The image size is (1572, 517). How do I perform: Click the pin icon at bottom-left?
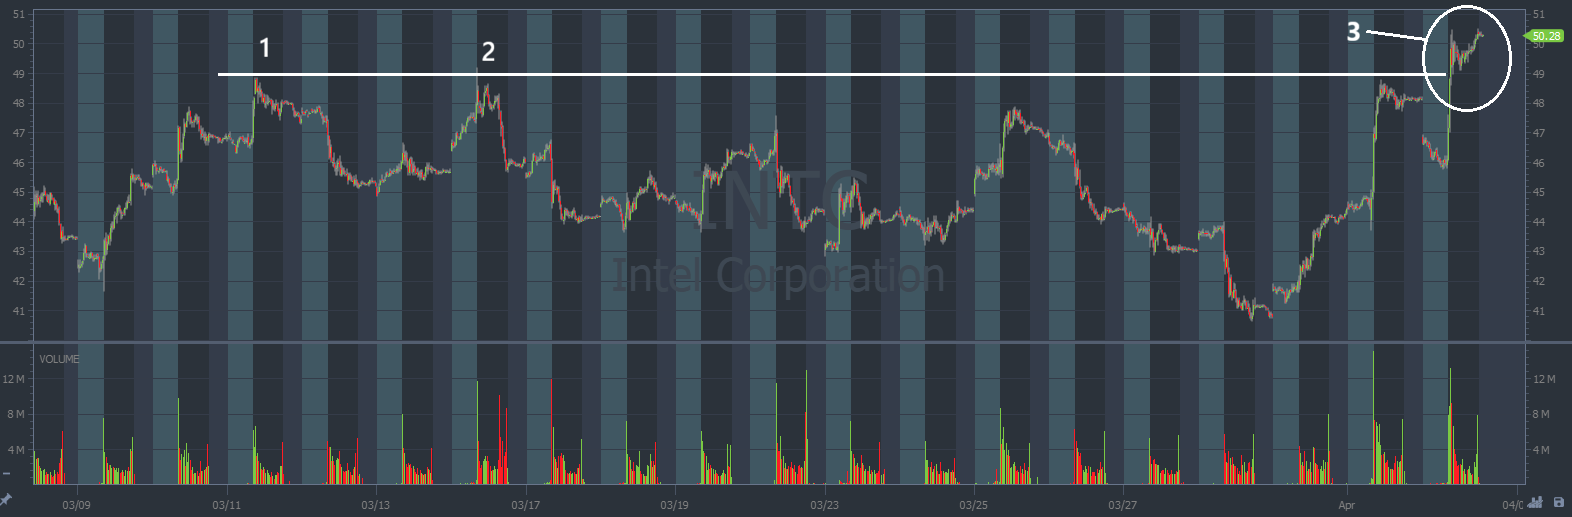click(6, 499)
